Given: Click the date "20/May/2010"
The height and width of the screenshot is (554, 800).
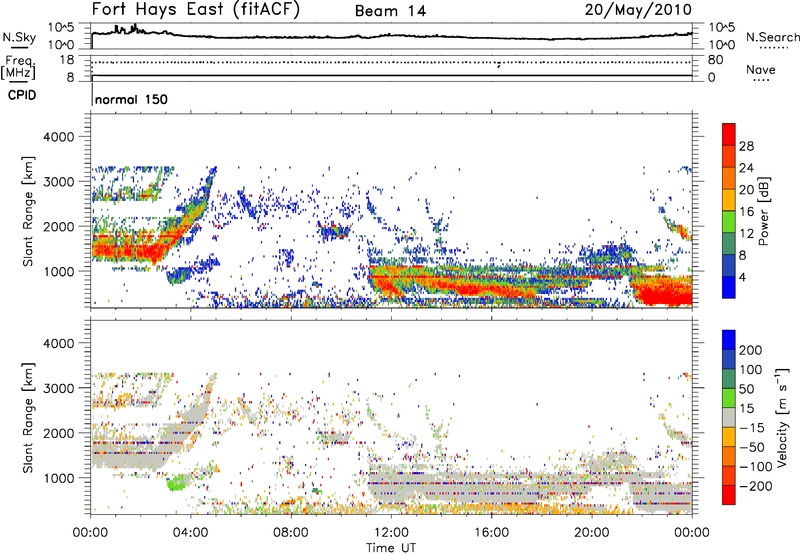Looking at the screenshot, I should point(638,9).
